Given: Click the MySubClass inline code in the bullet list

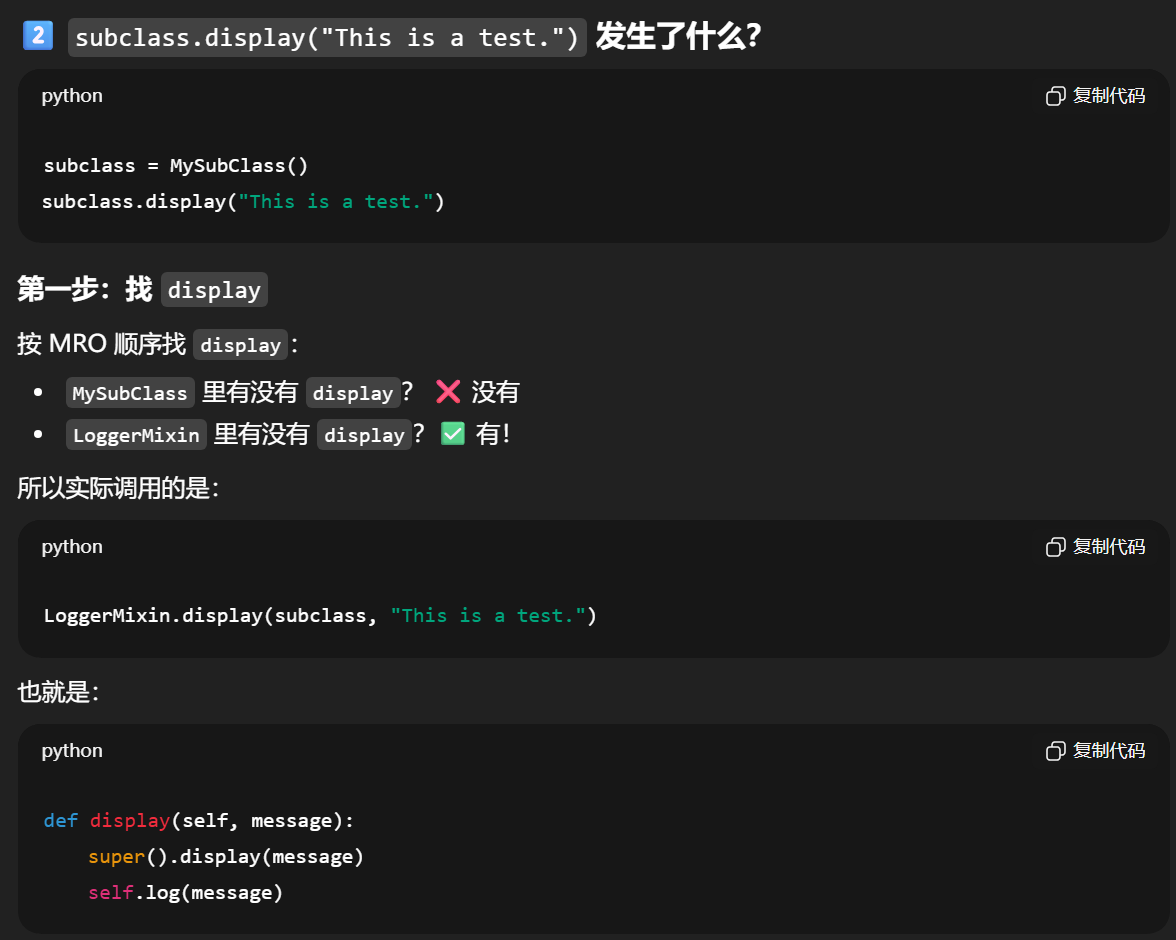Looking at the screenshot, I should click(x=130, y=393).
